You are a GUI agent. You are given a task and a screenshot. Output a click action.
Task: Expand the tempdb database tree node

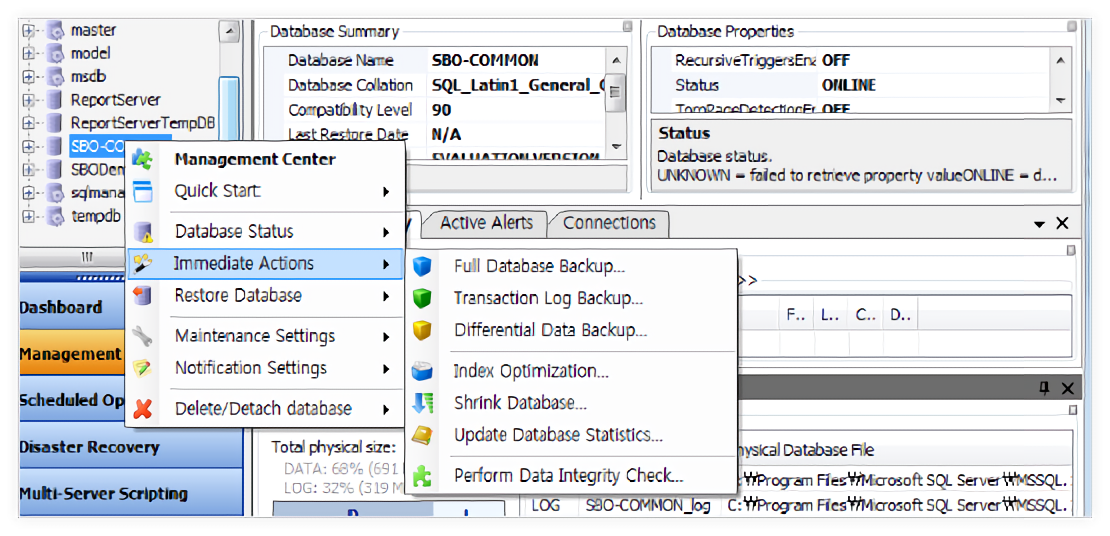pyautogui.click(x=28, y=216)
